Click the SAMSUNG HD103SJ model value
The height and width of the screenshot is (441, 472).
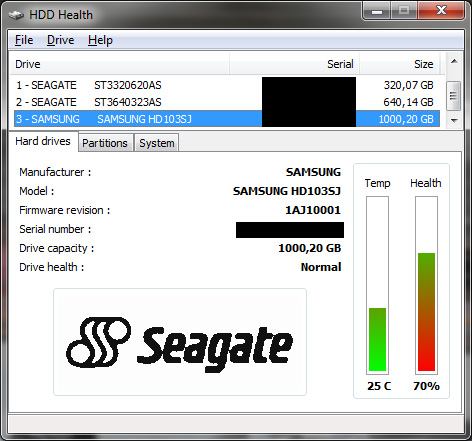(x=287, y=191)
